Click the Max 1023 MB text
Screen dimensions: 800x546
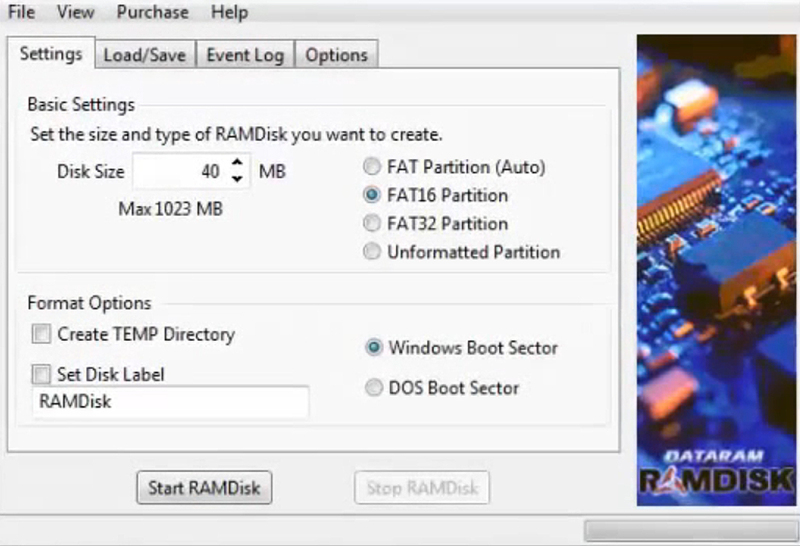pos(170,209)
